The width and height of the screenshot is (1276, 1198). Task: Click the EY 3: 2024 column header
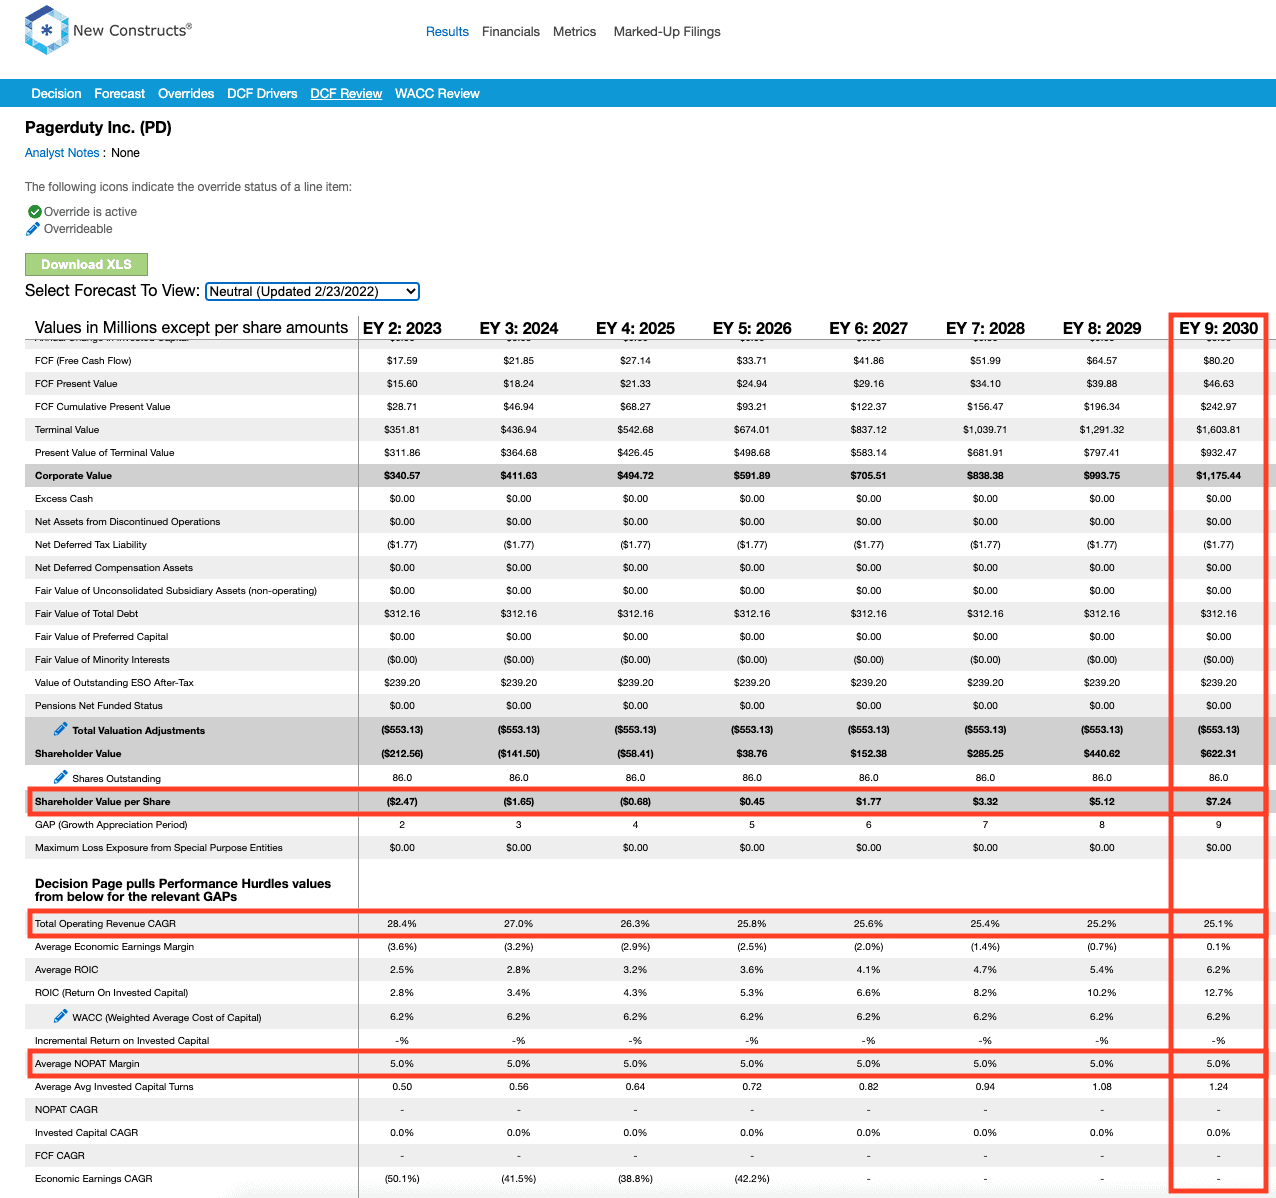[x=519, y=328]
